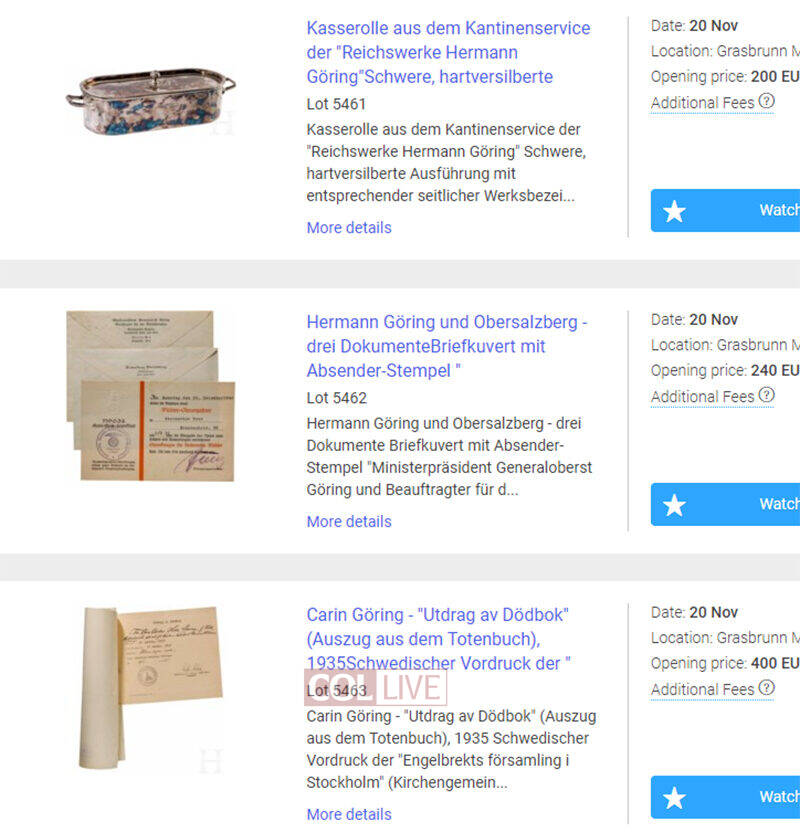Image resolution: width=800 pixels, height=832 pixels.
Task: Click the star icon for Lot 5461
Action: tap(674, 211)
